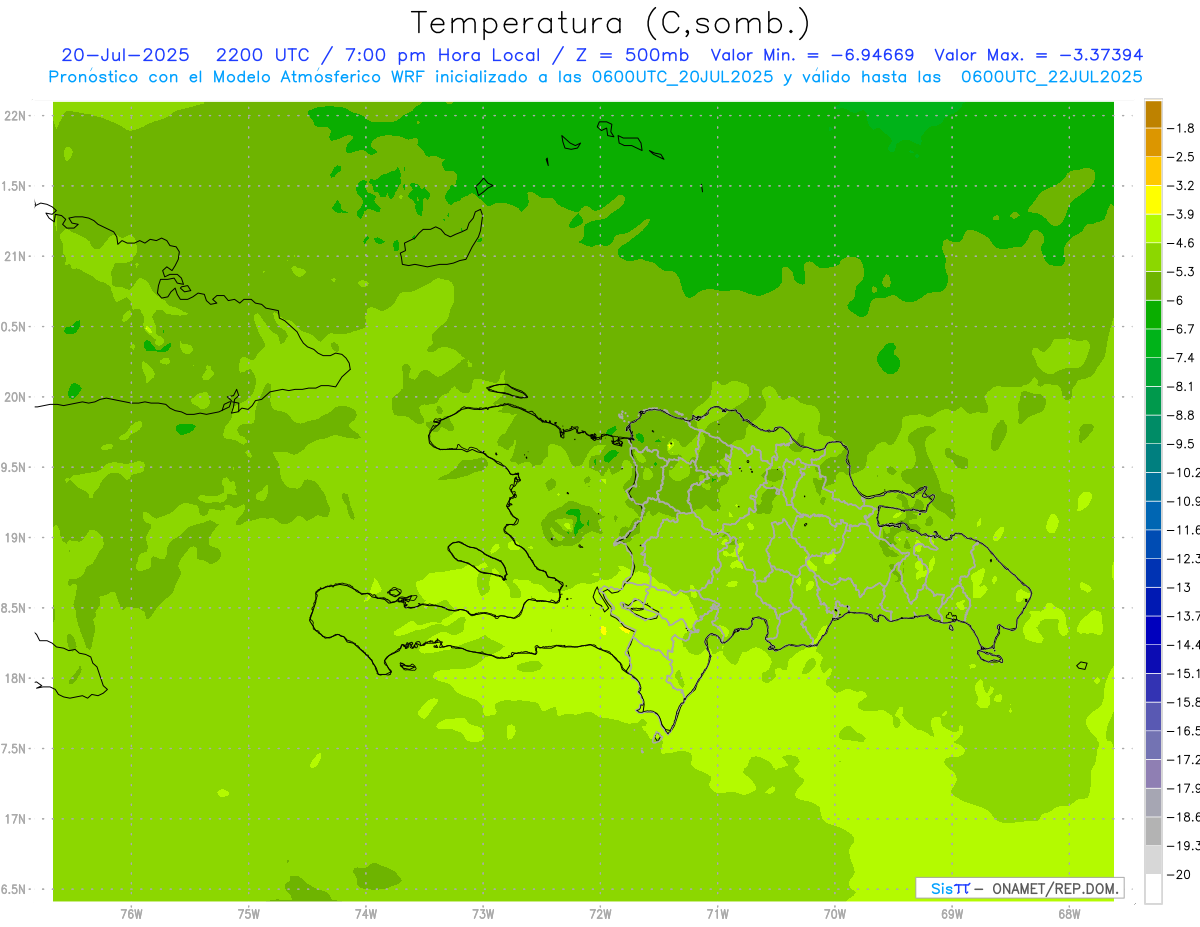Image resolution: width=1200 pixels, height=927 pixels.
Task: Pick the gray legend swatch between -18.6 and -19.3
Action: pyautogui.click(x=1153, y=831)
